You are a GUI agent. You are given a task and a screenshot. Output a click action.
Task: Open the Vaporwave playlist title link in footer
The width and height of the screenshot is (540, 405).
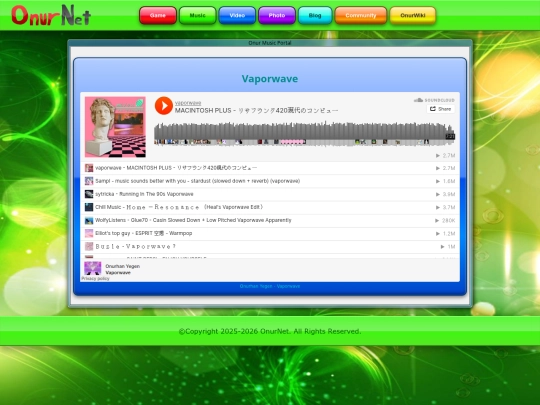(118, 272)
